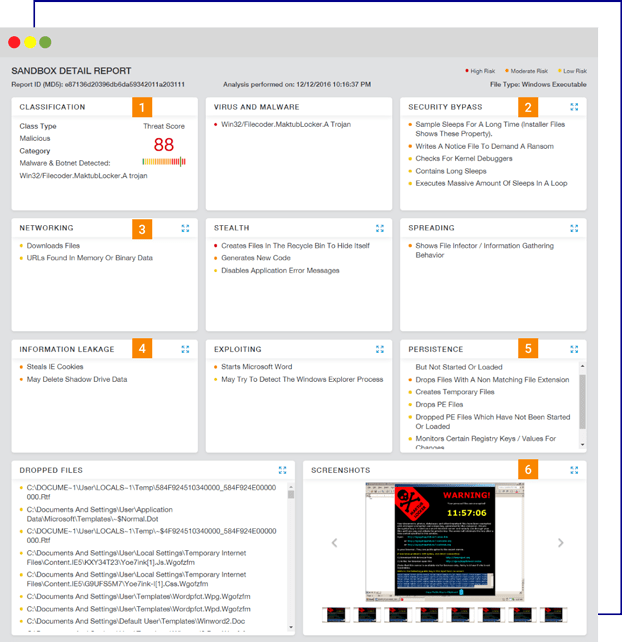Select the first screenshot thumbnail in strip
The image size is (622, 642).
click(x=336, y=614)
